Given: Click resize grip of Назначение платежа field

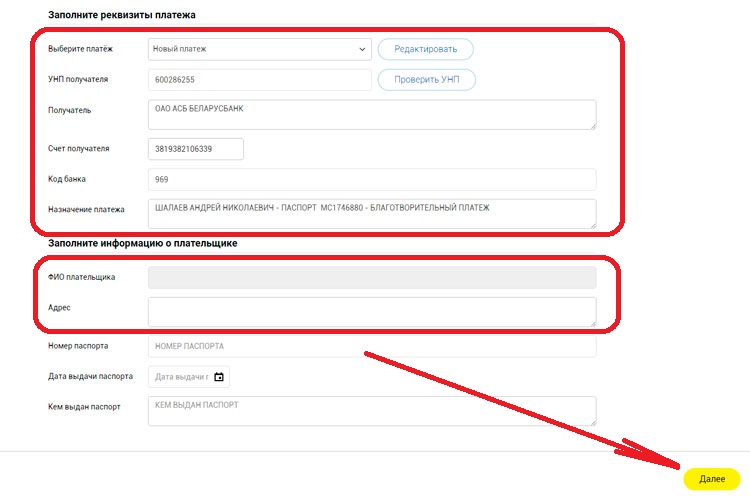Looking at the screenshot, I should 592,224.
